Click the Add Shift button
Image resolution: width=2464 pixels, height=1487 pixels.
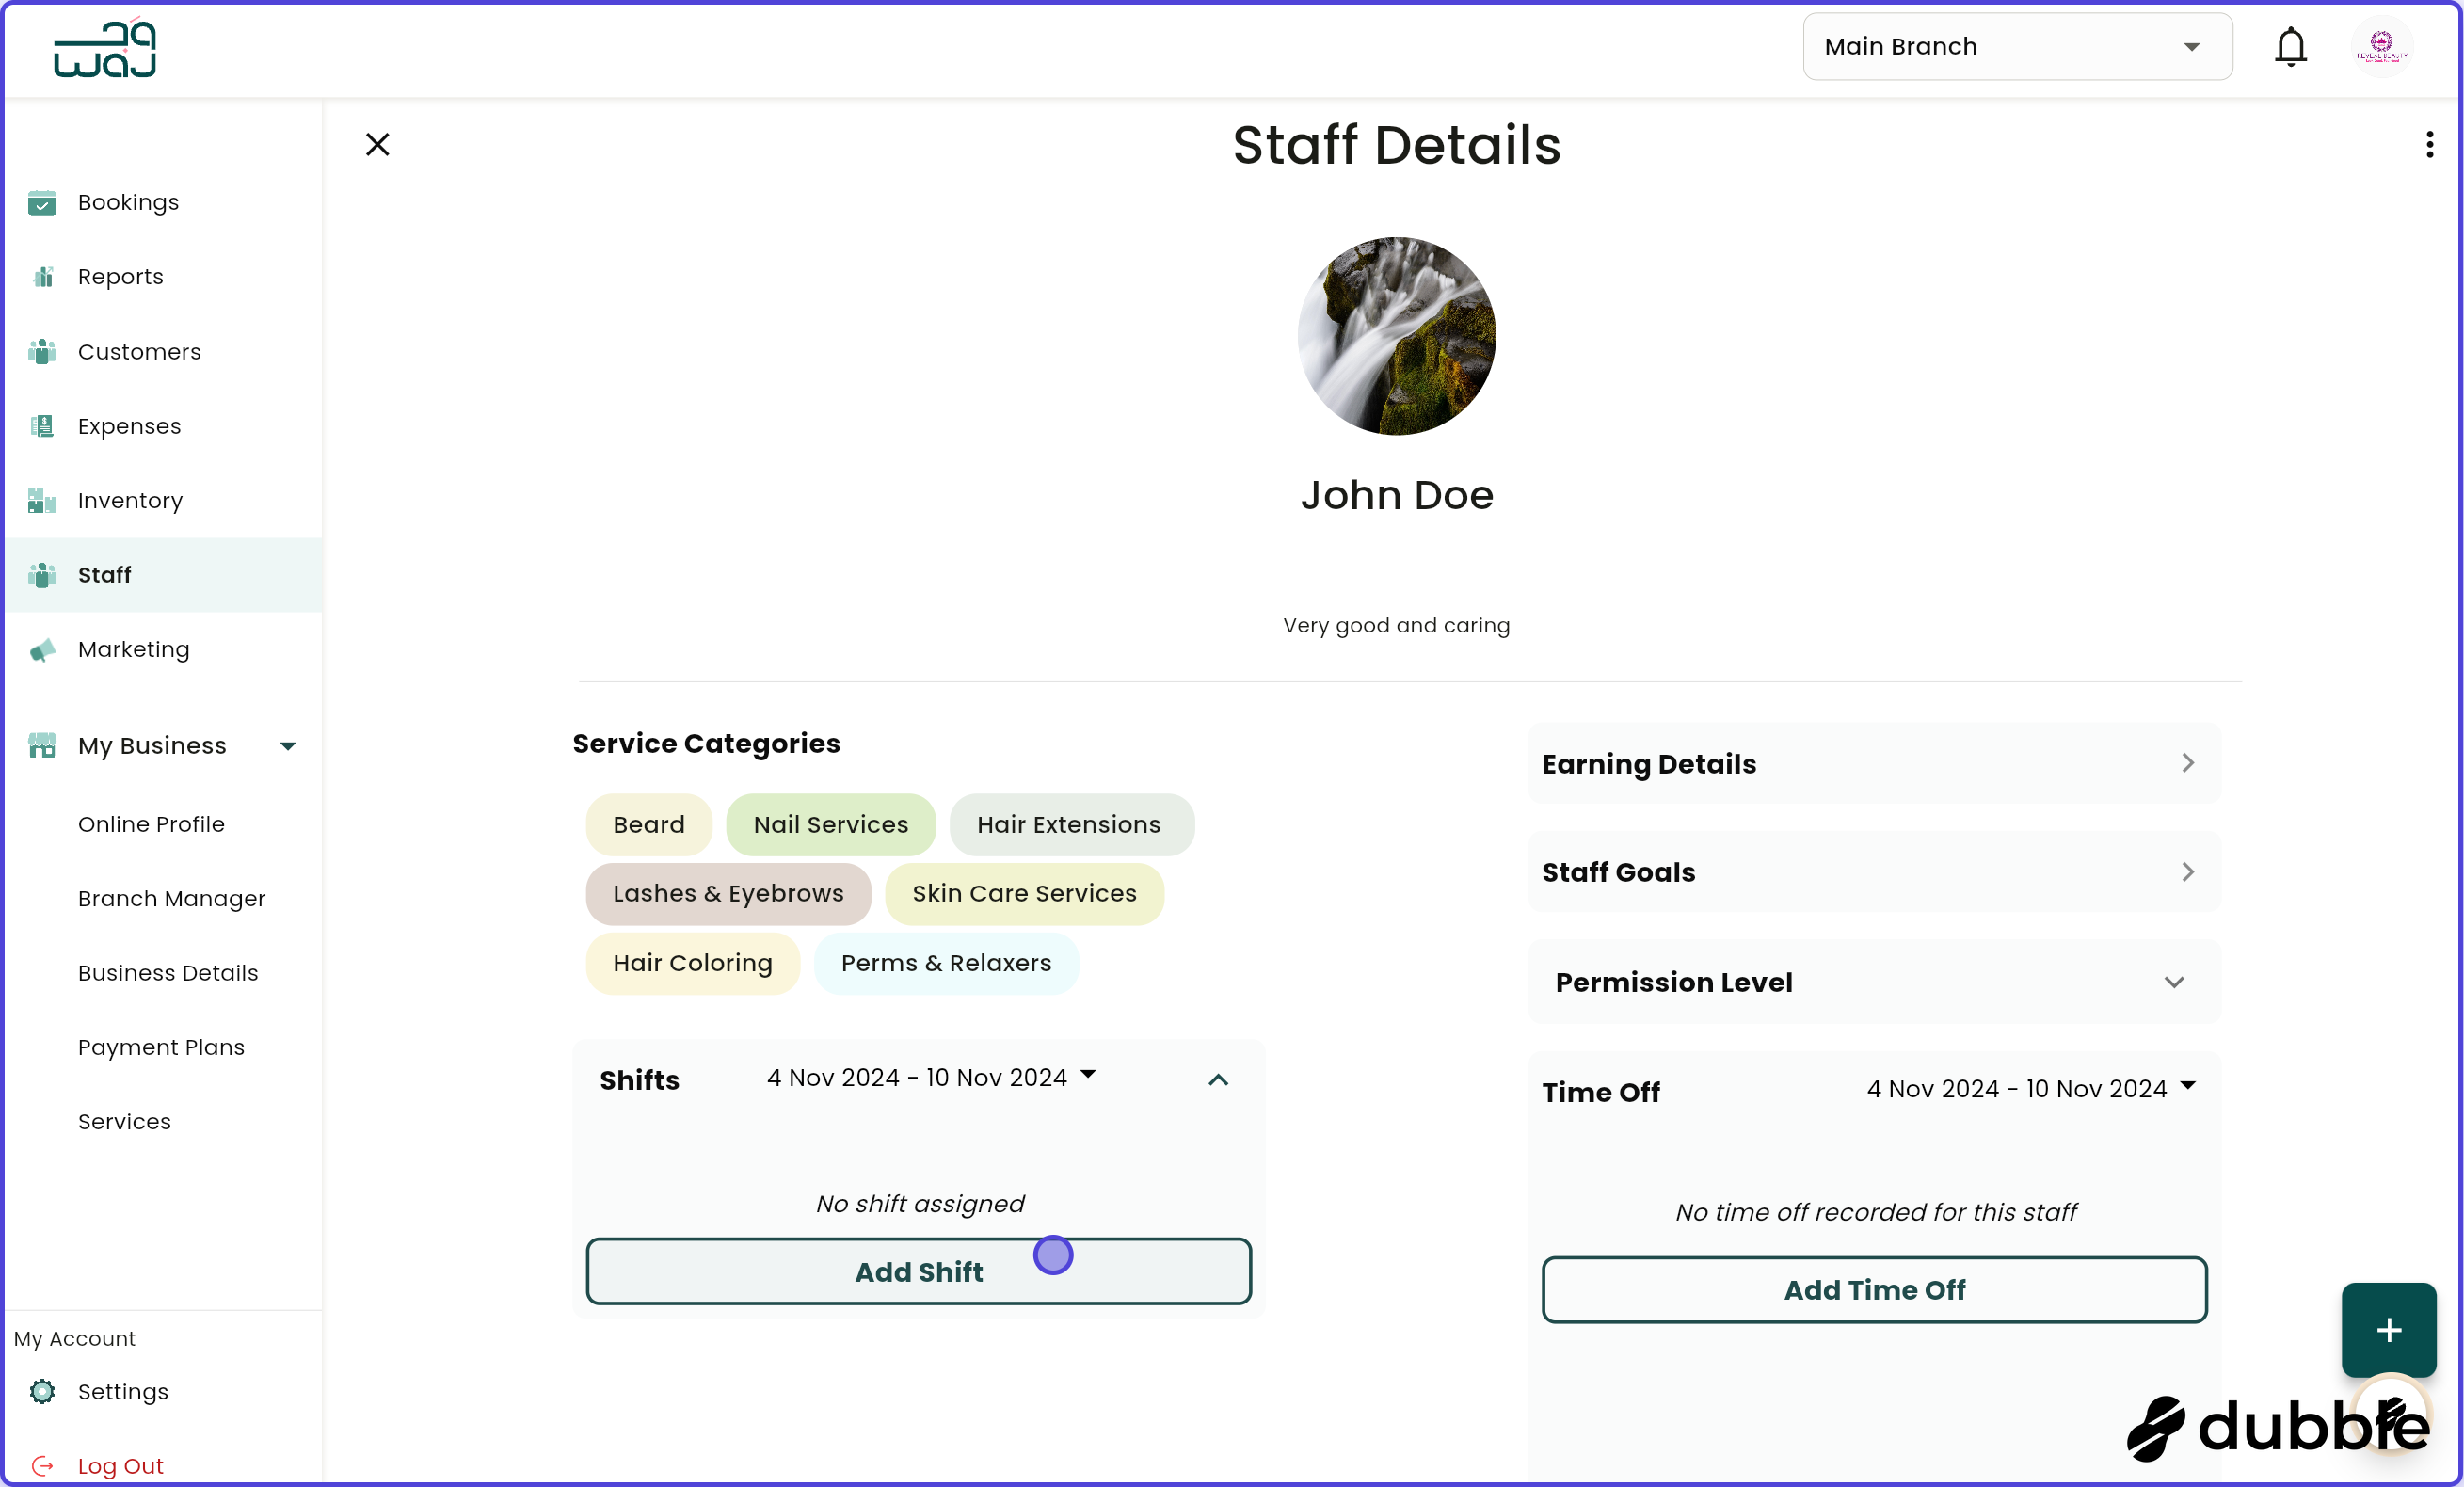918,1271
